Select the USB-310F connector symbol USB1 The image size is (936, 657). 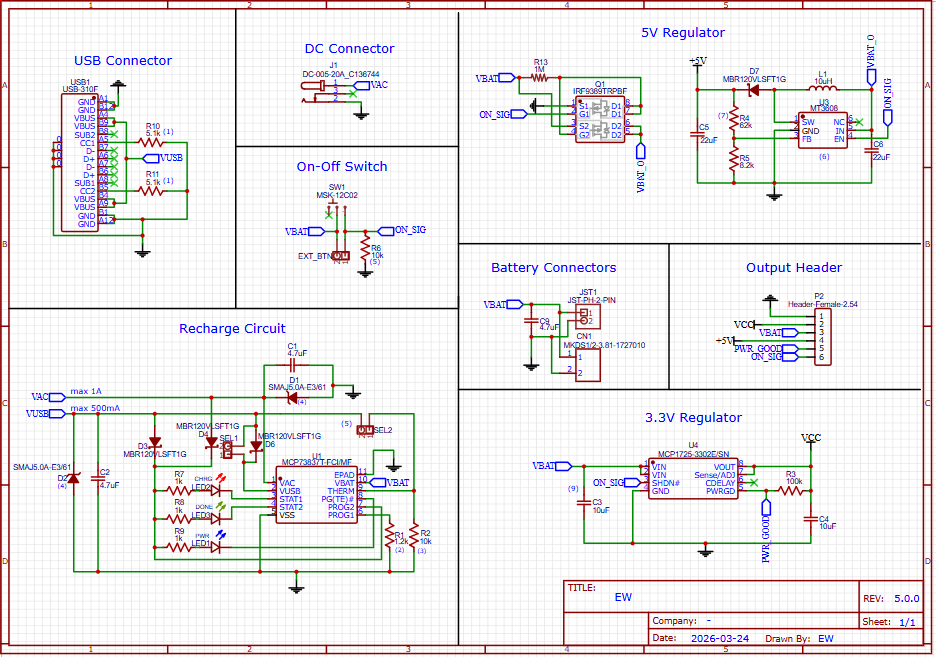coord(79,162)
